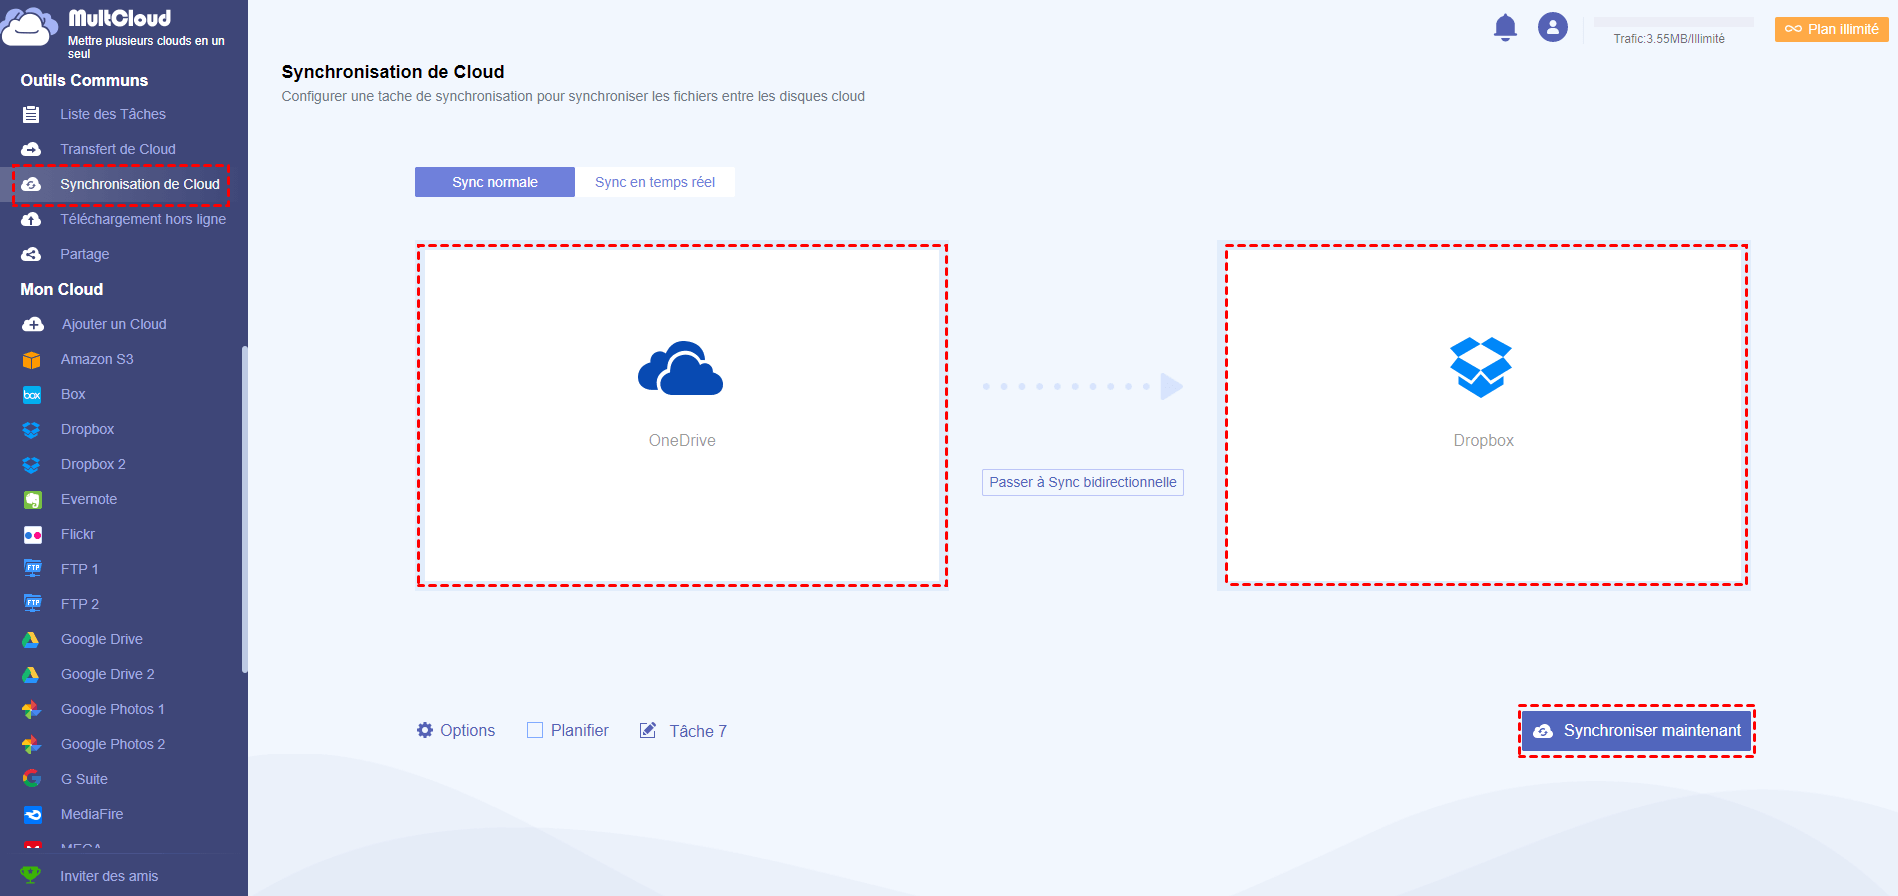Switch to Sync en temps réel tab
Screen dimensions: 1898x896
pyautogui.click(x=655, y=182)
